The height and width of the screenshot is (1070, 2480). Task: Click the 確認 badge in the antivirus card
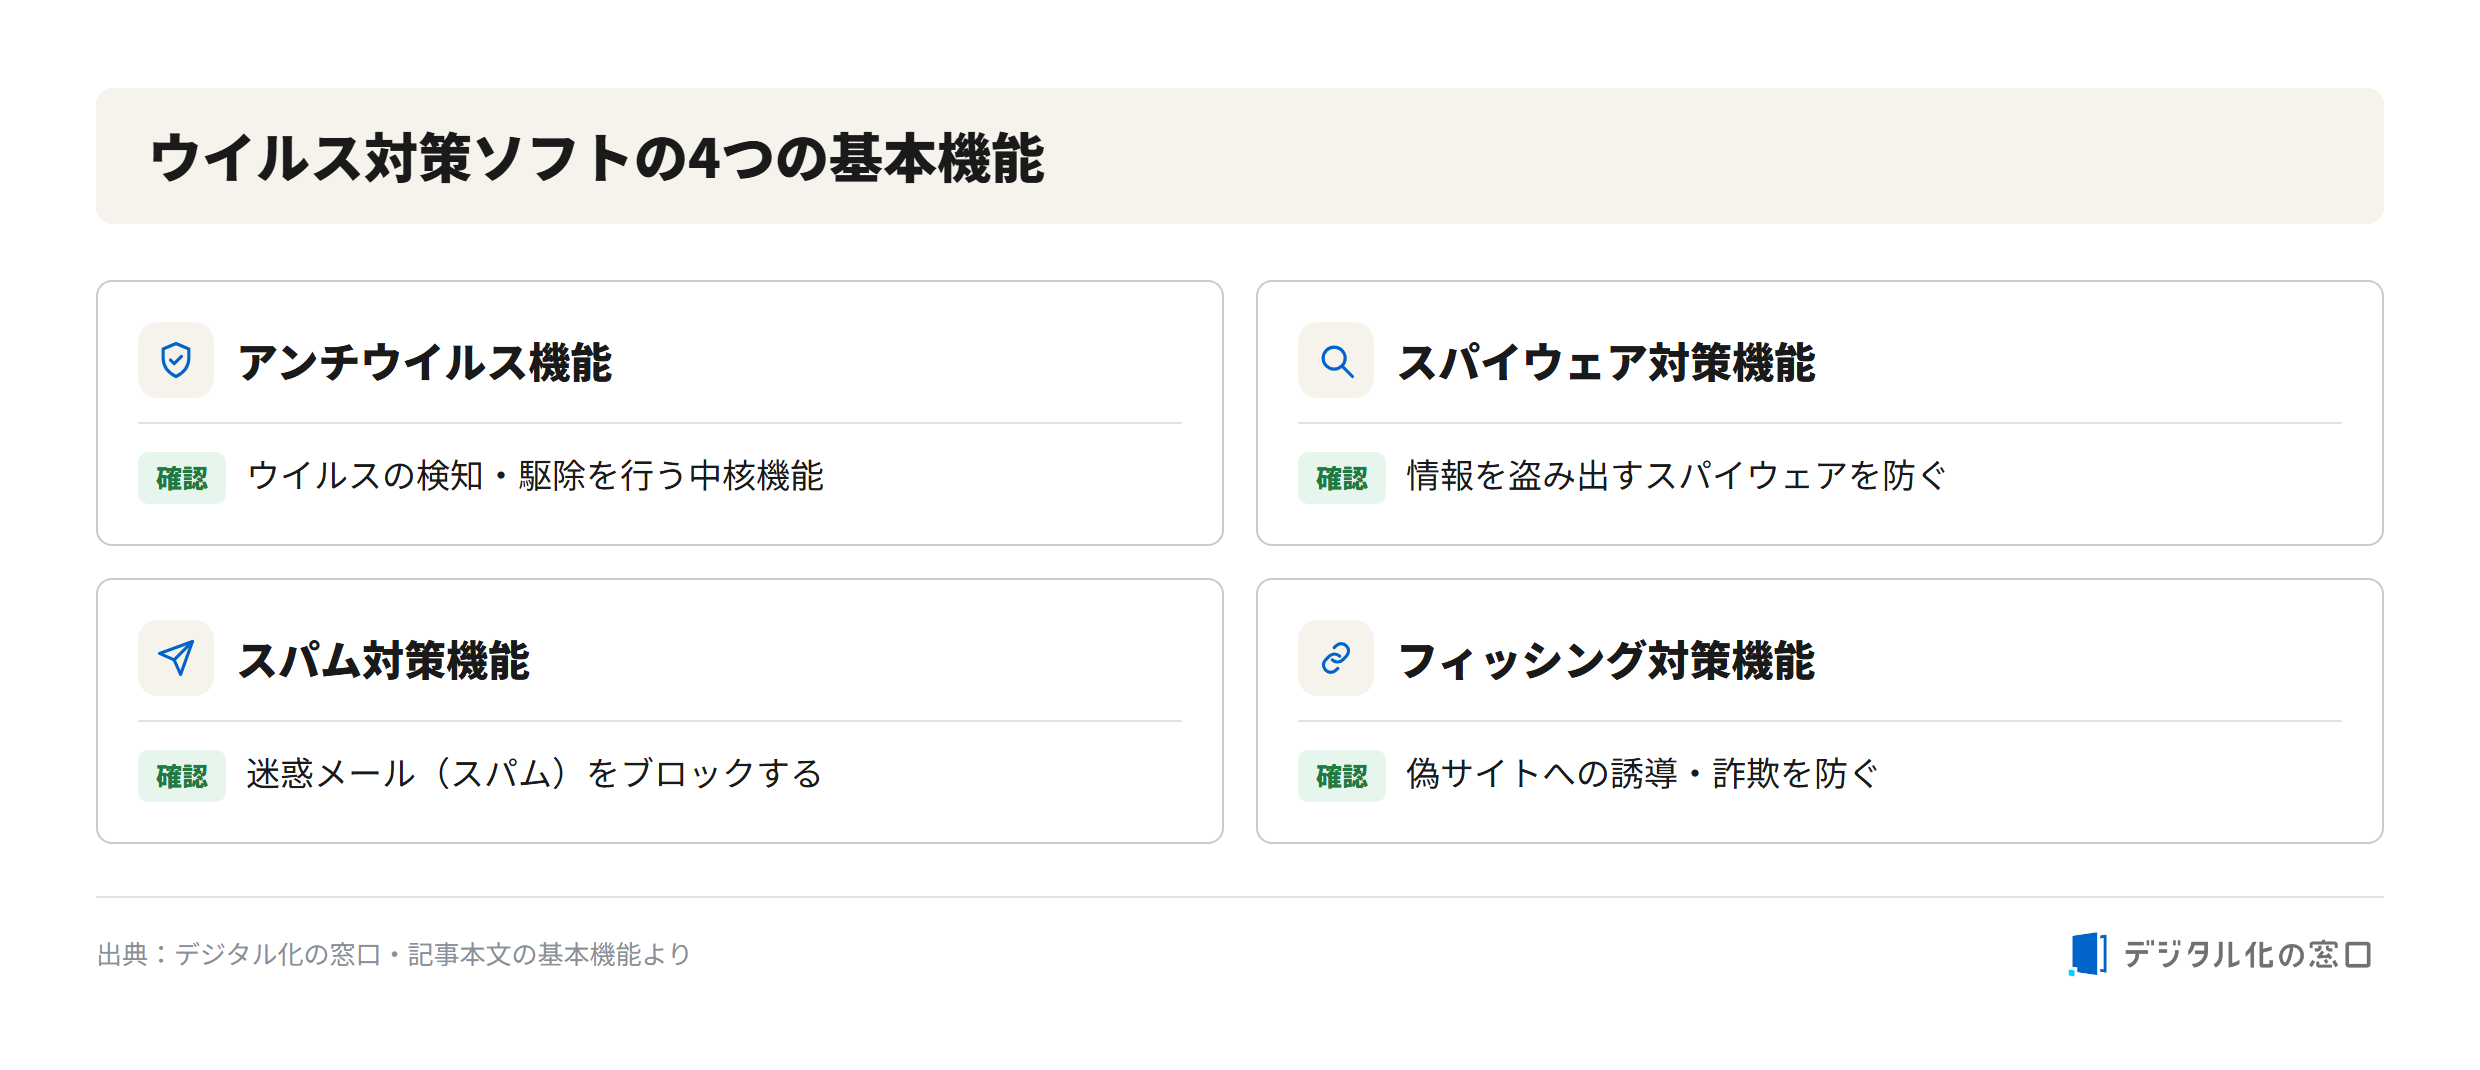pyautogui.click(x=182, y=478)
